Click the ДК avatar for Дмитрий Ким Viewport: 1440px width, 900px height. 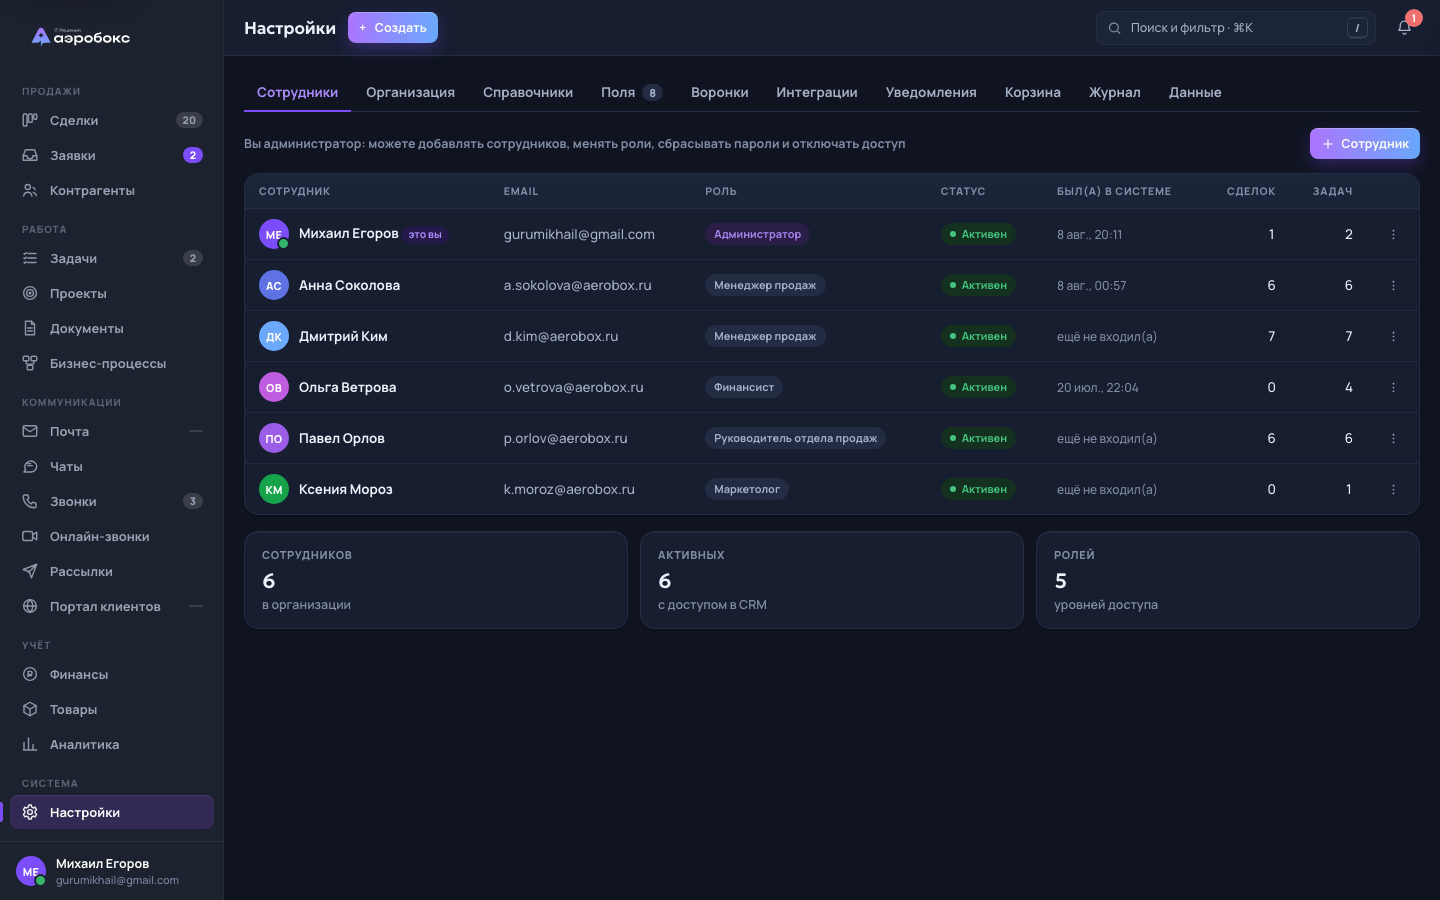(x=274, y=336)
